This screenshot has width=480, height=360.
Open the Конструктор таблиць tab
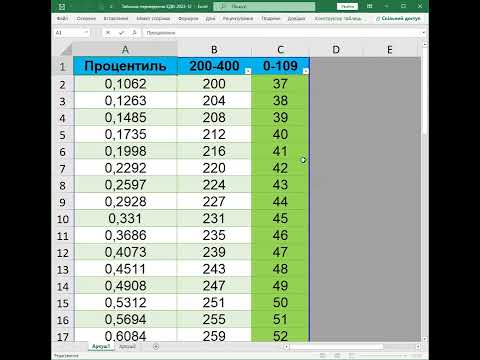338,19
